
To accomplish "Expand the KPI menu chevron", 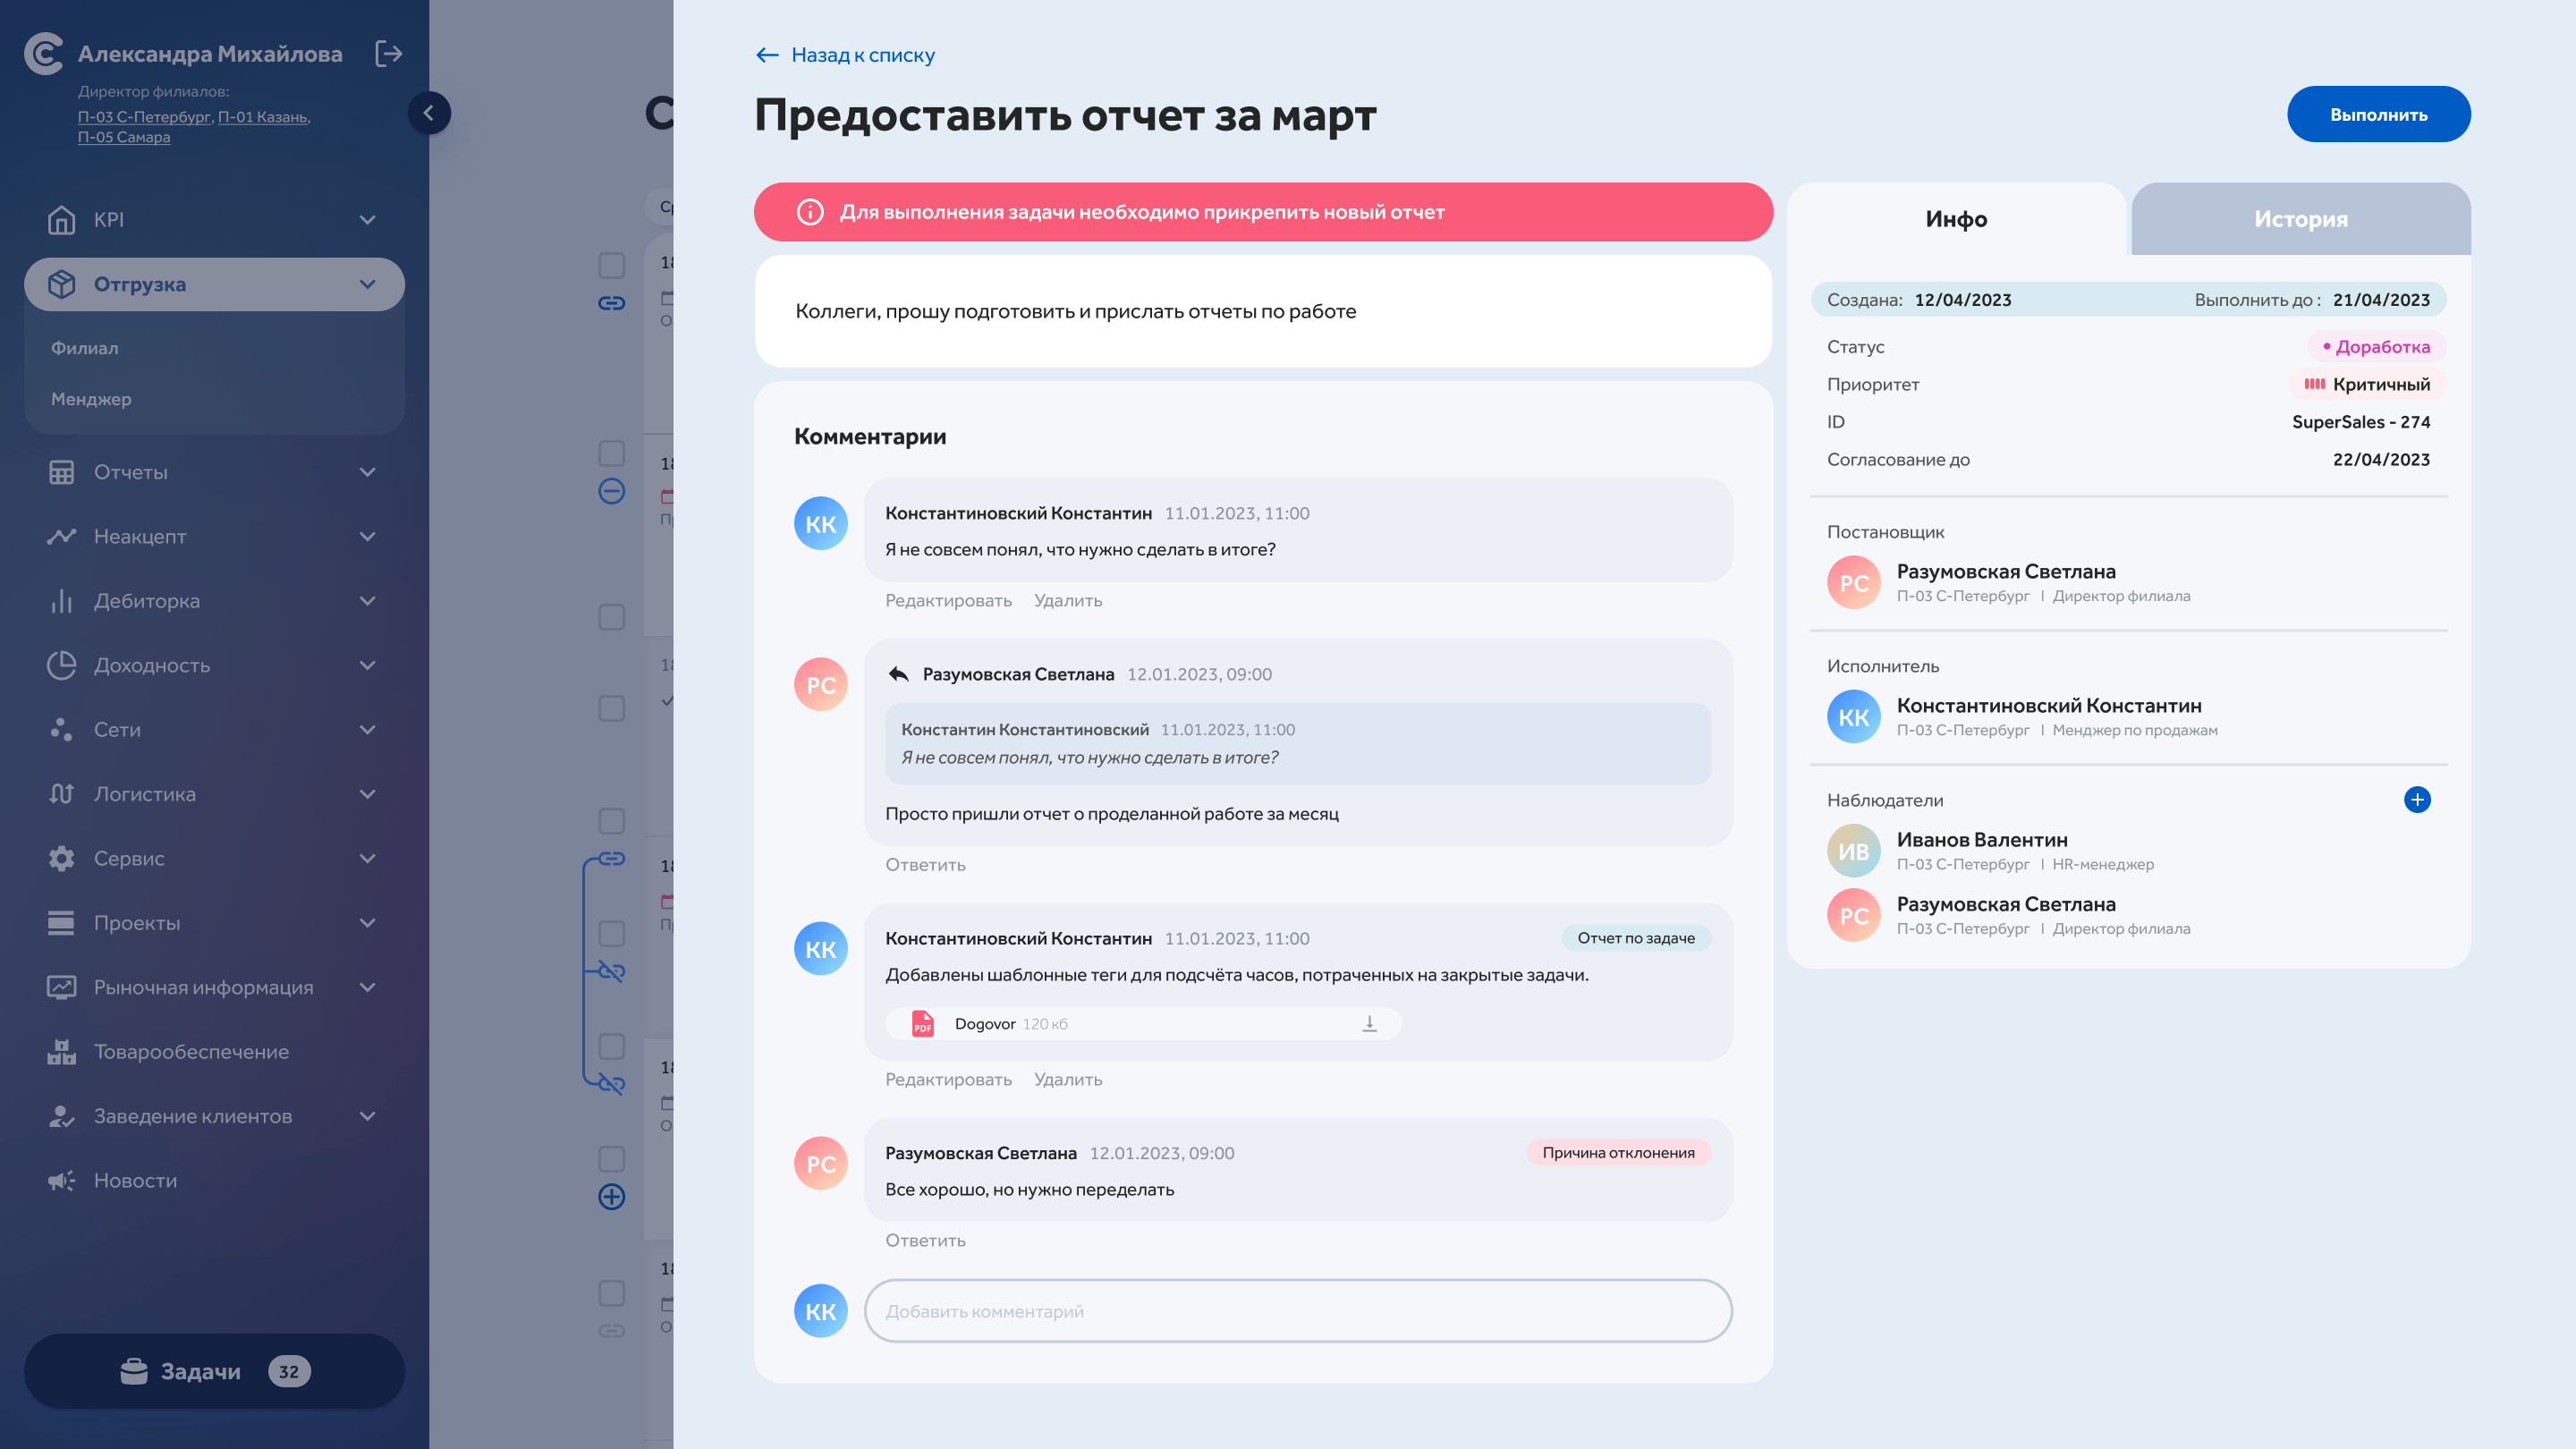I will point(367,220).
